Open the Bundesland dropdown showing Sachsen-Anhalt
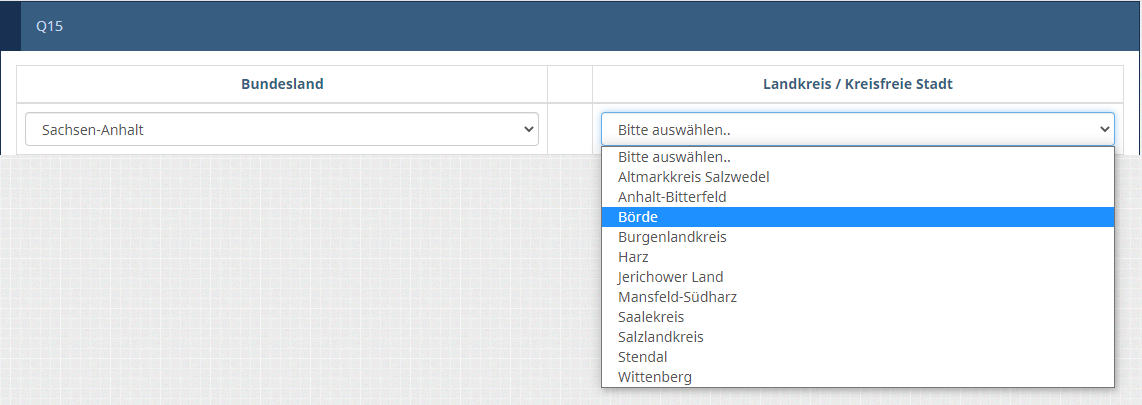Image resolution: width=1142 pixels, height=405 pixels. (281, 129)
